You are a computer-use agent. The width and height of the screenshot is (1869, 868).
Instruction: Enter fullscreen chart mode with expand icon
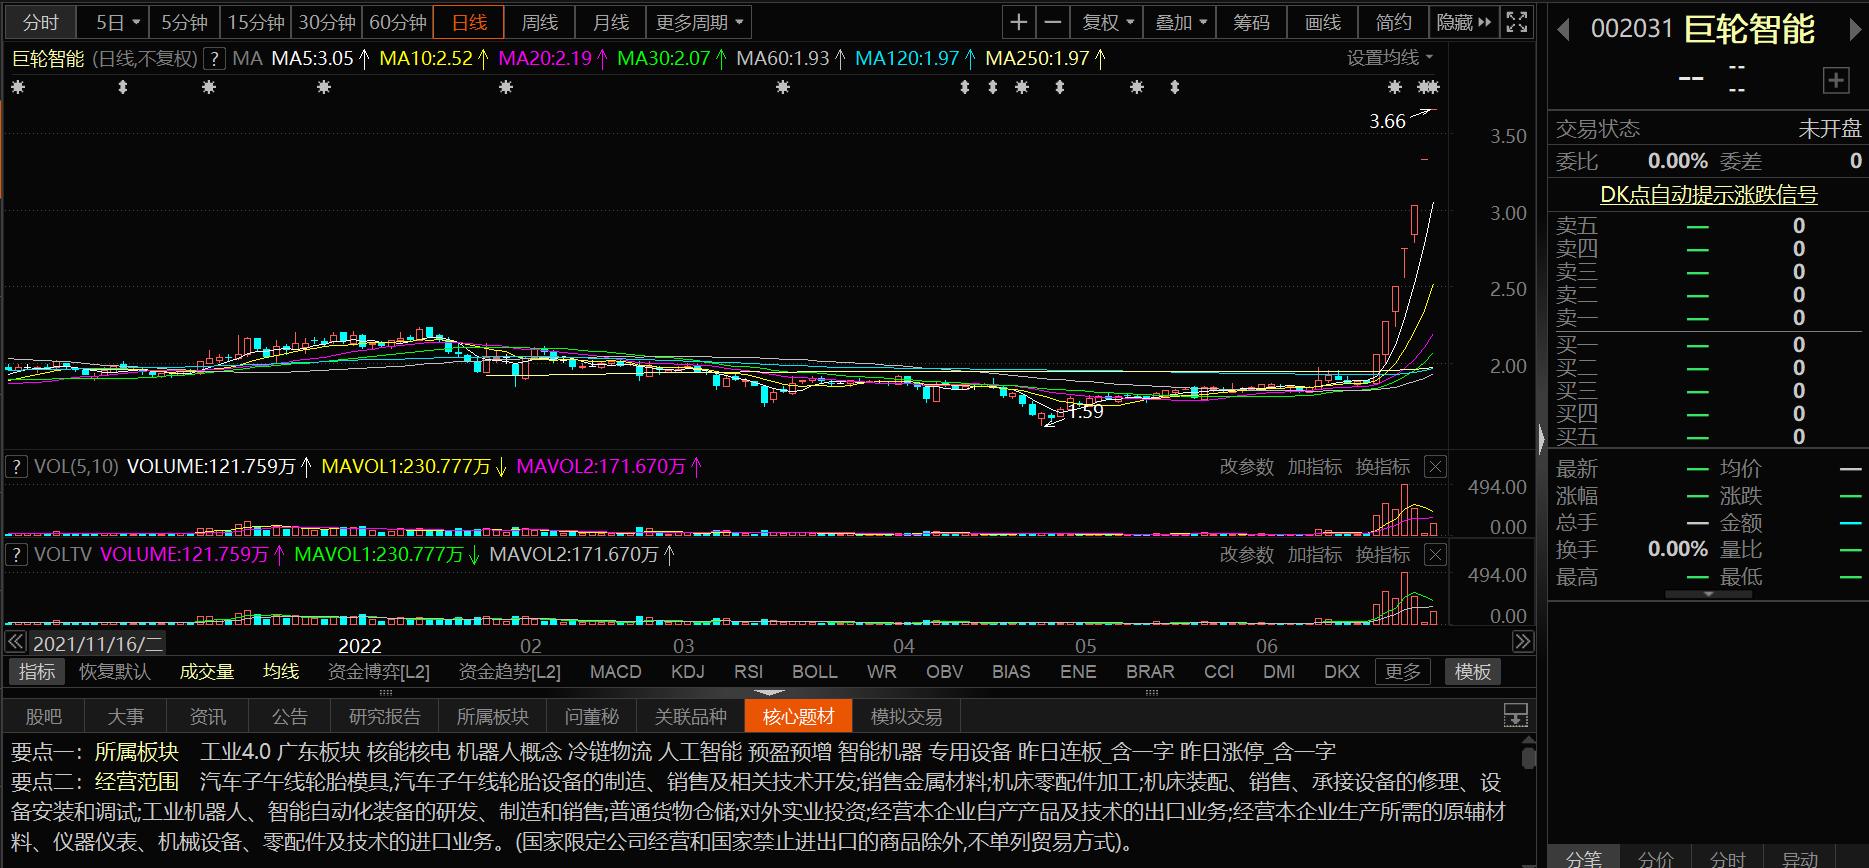pyautogui.click(x=1516, y=22)
